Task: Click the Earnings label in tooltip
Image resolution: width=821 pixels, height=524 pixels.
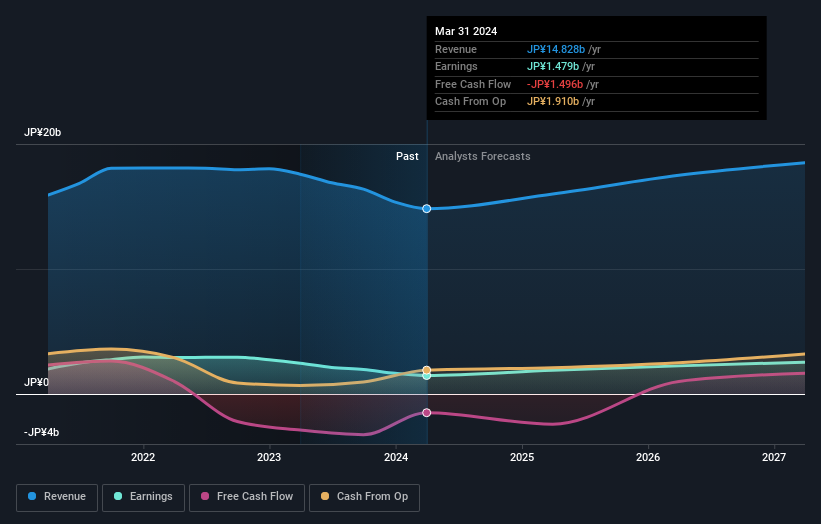Action: (x=456, y=66)
